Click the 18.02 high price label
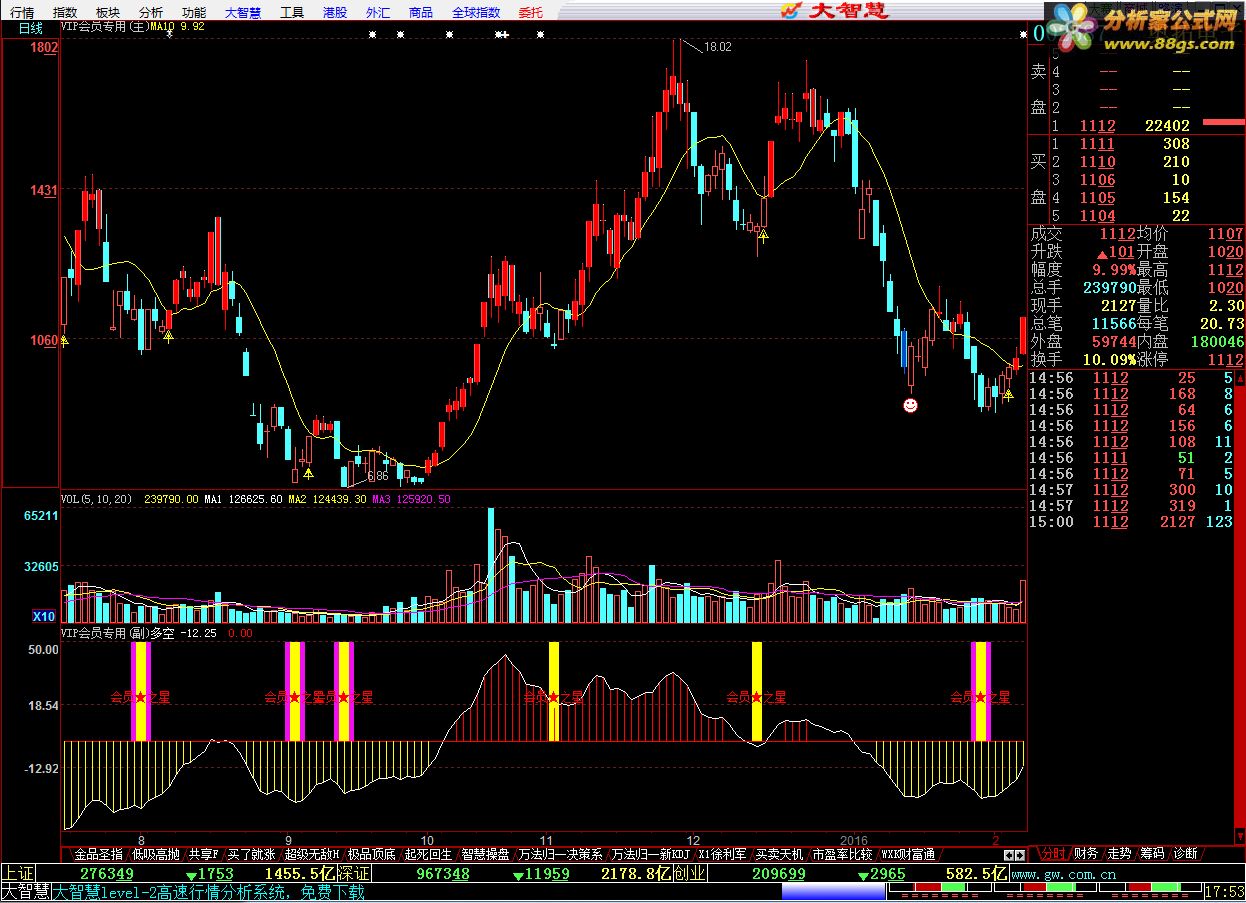The width and height of the screenshot is (1246, 903). 717,46
